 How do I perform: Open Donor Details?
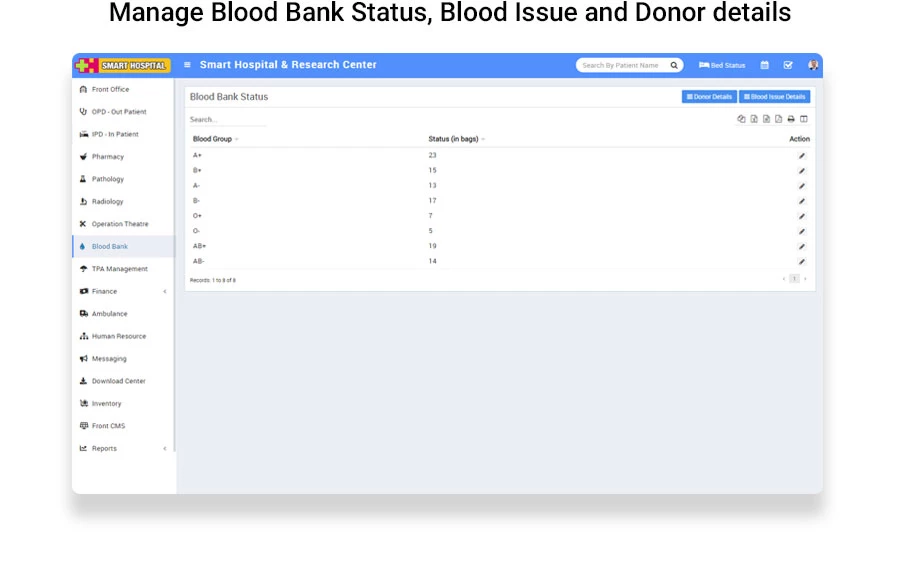pos(709,97)
